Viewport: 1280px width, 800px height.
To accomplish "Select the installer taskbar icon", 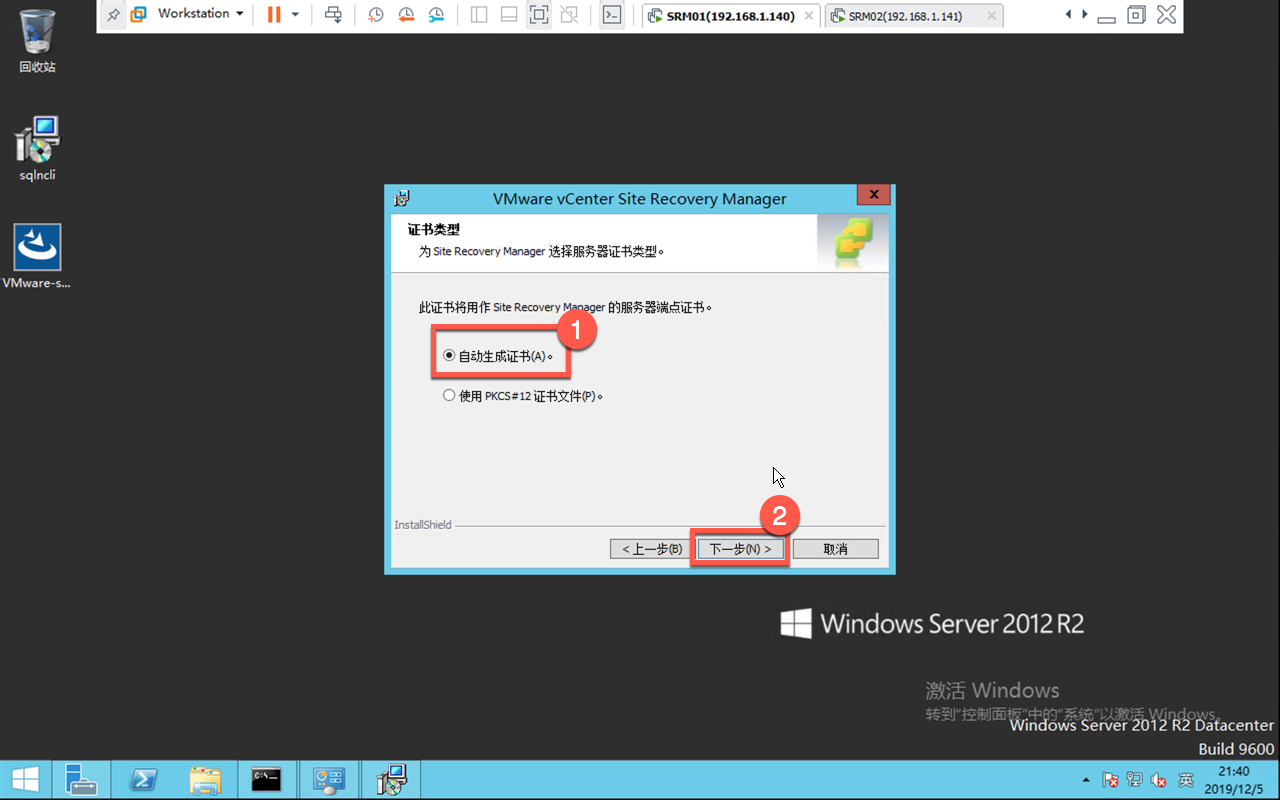I will [390, 780].
